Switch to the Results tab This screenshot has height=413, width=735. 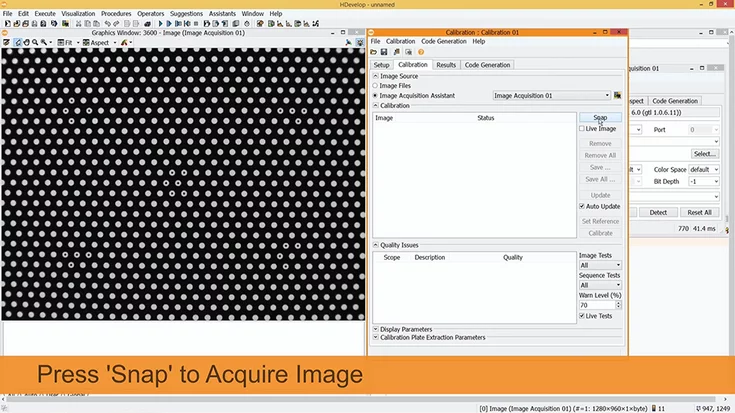point(446,65)
